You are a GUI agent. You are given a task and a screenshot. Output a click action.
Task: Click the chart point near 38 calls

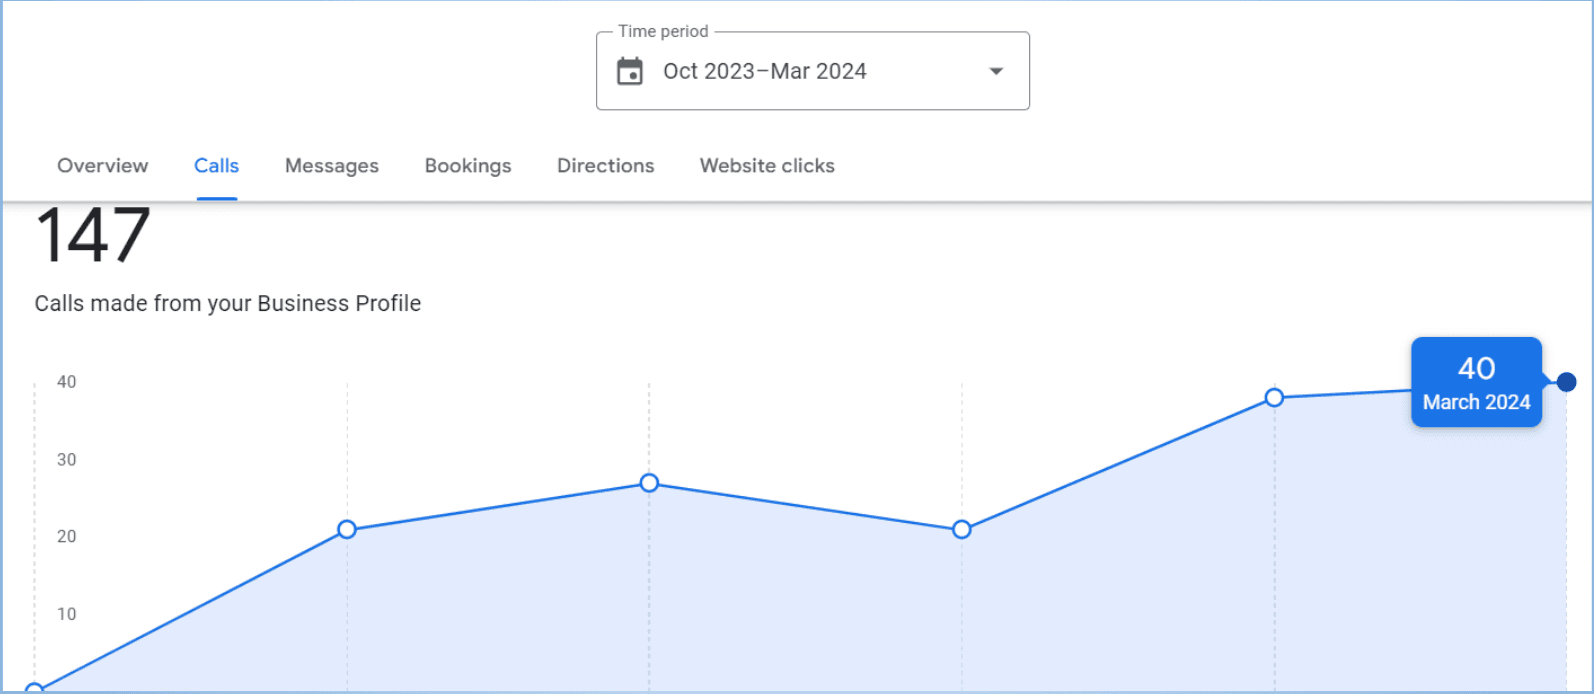tap(1274, 398)
